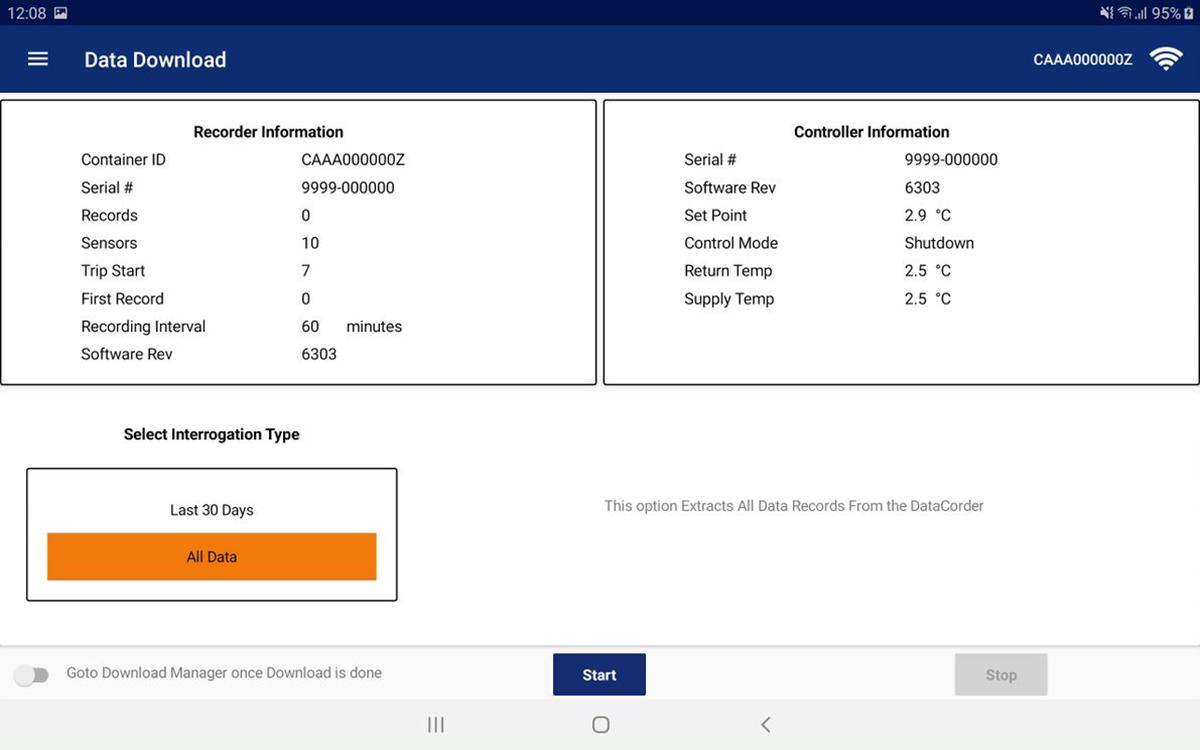Tap the Set Point value 2.9 °C
Image resolution: width=1200 pixels, height=750 pixels.
click(x=928, y=216)
